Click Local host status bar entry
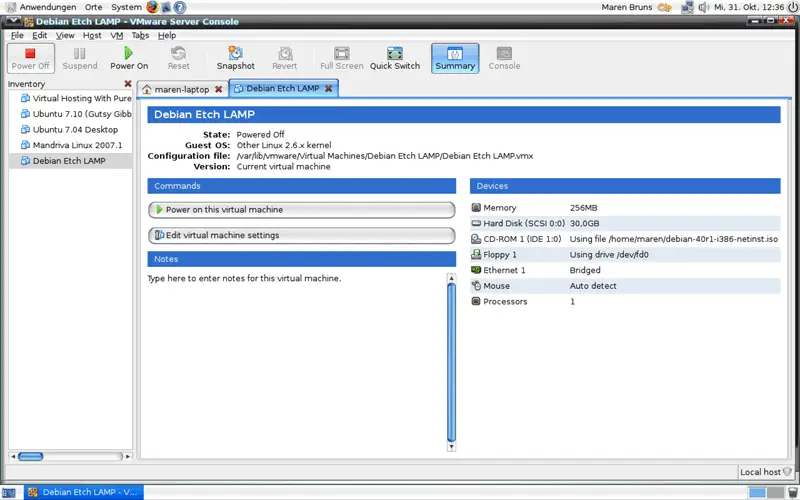800x500 pixels. (x=765, y=472)
